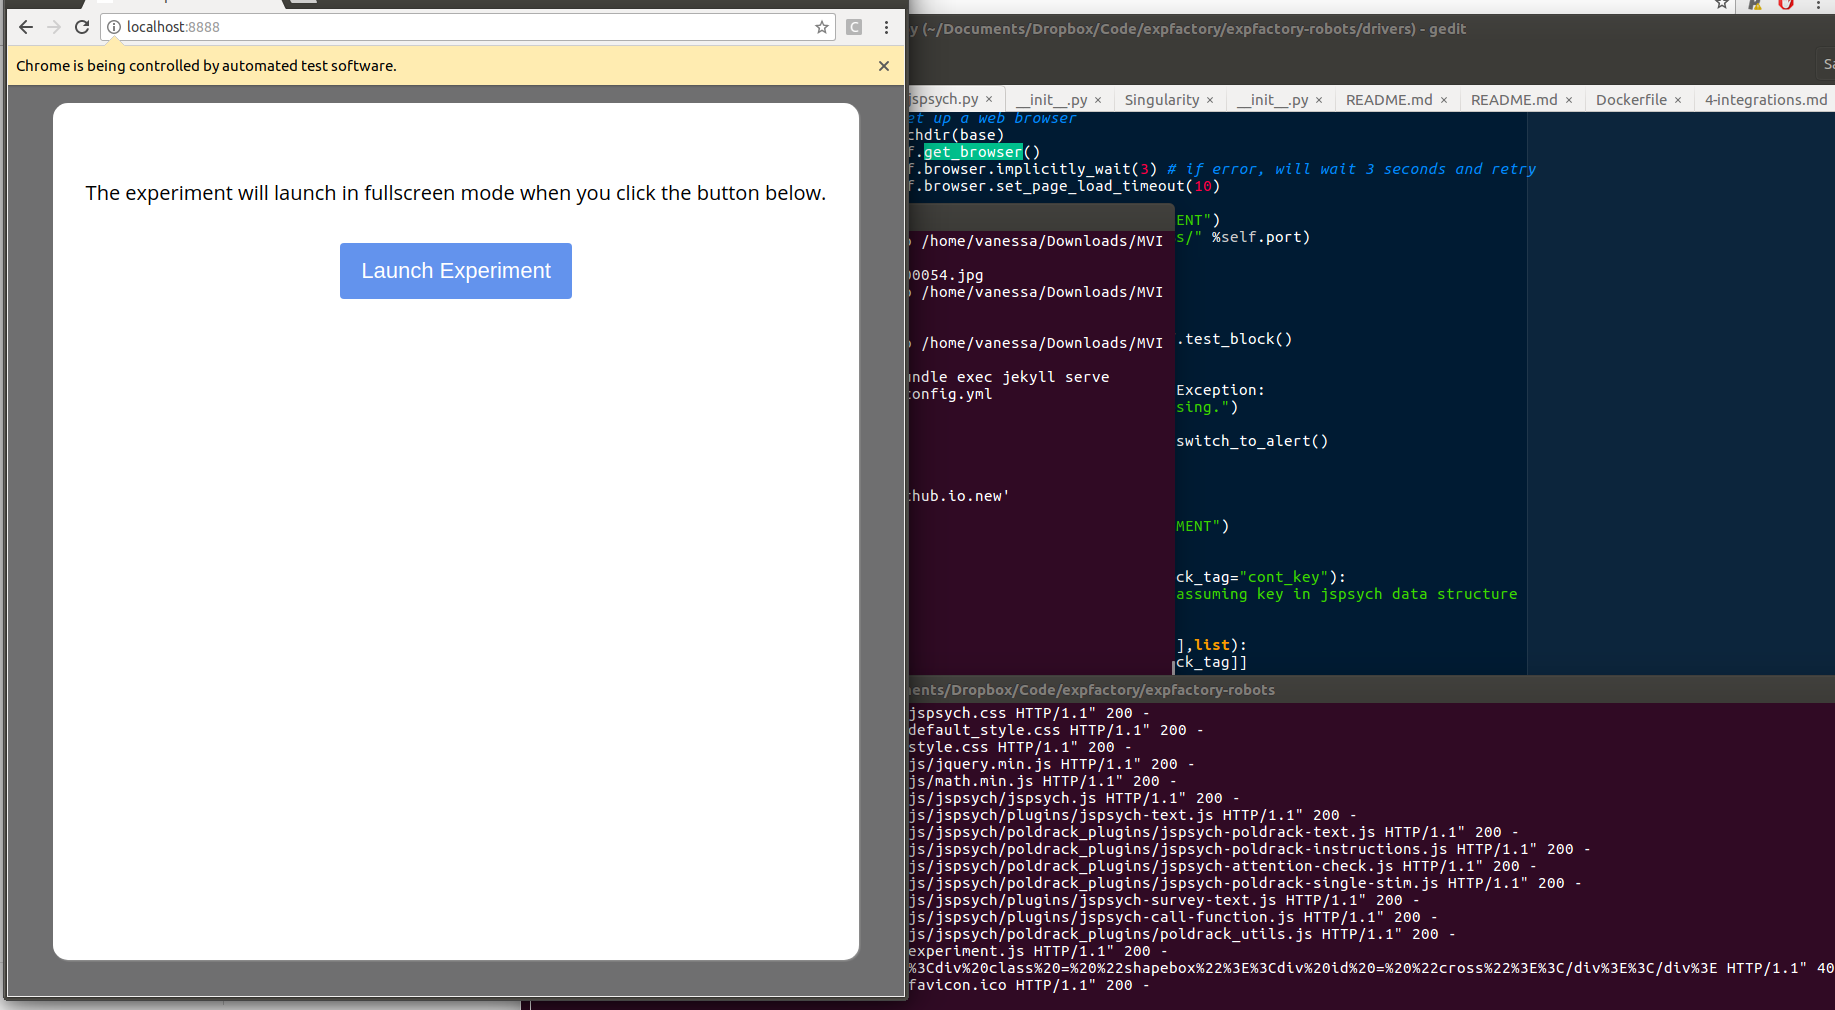This screenshot has width=1835, height=1010.
Task: Click the 'Exception:' line in gedit
Action: [1220, 390]
